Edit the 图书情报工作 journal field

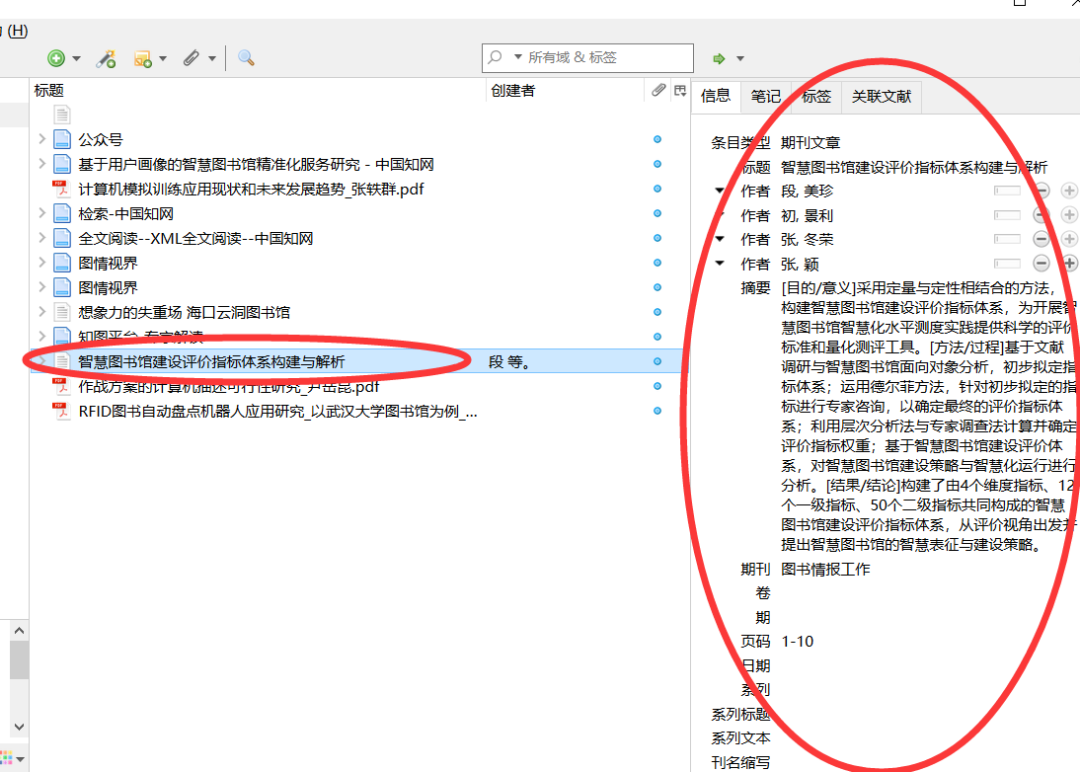tap(826, 570)
